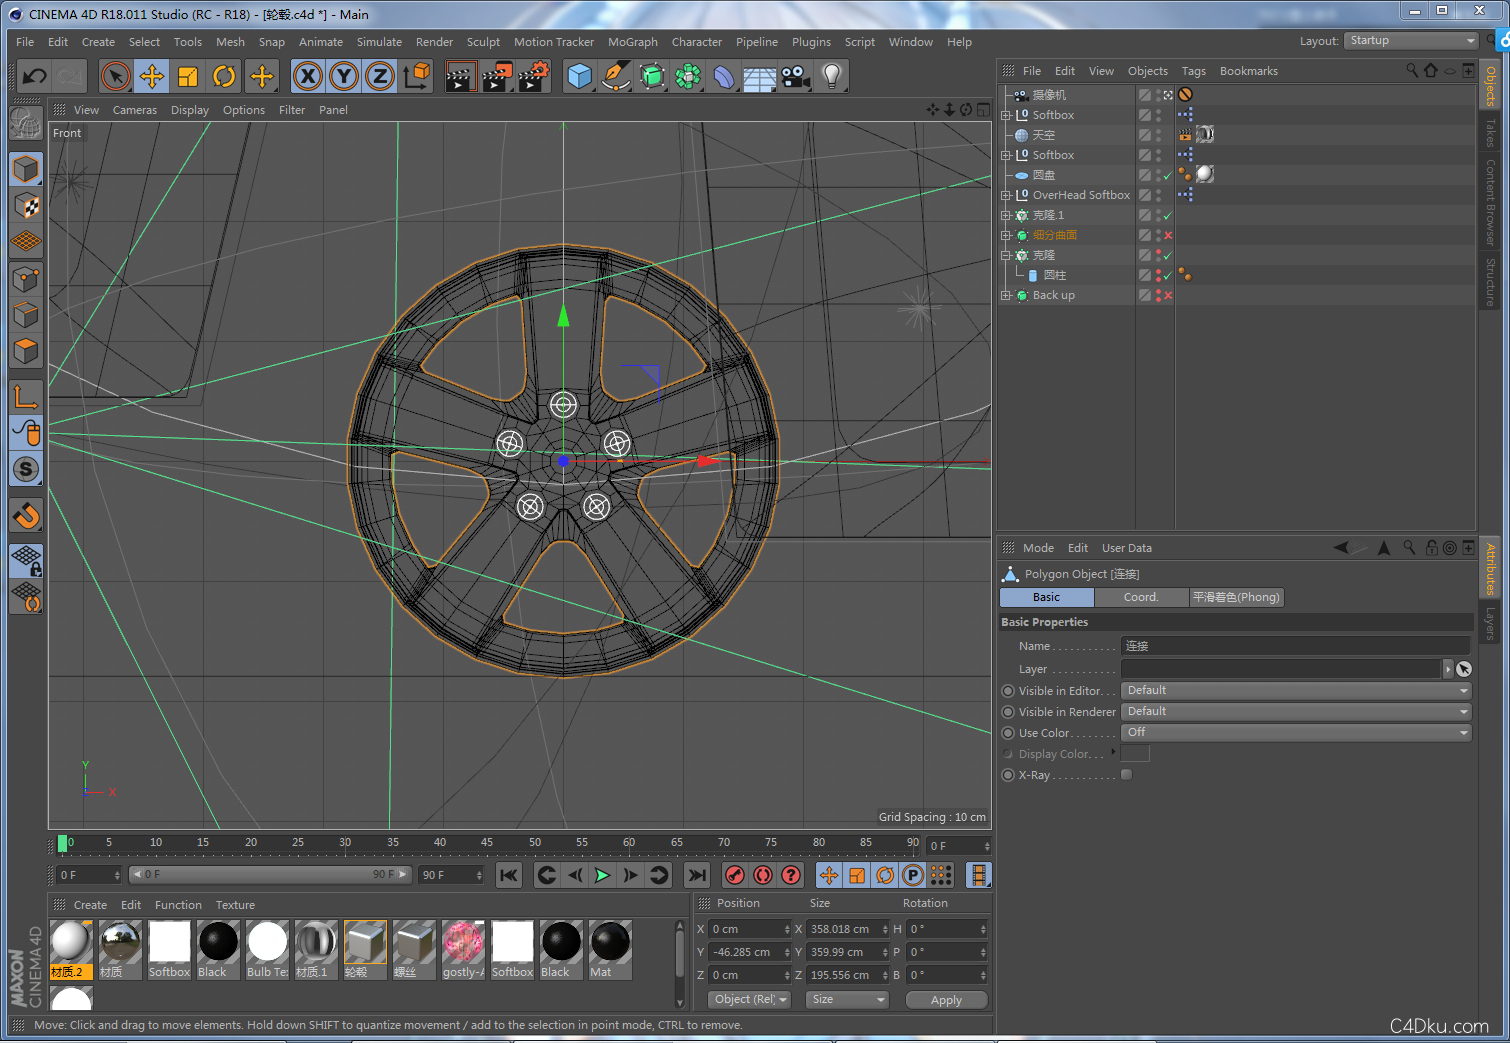Click the Camera object toolbar icon

coord(795,76)
